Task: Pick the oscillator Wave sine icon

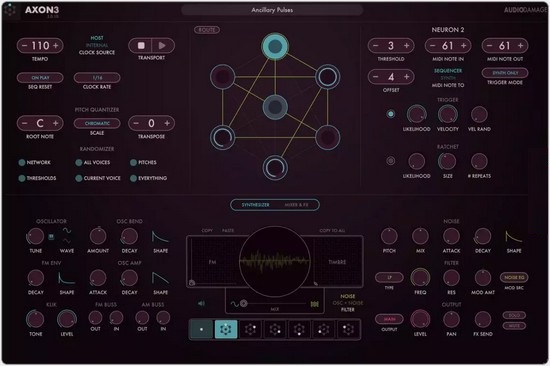Action: coord(67,231)
